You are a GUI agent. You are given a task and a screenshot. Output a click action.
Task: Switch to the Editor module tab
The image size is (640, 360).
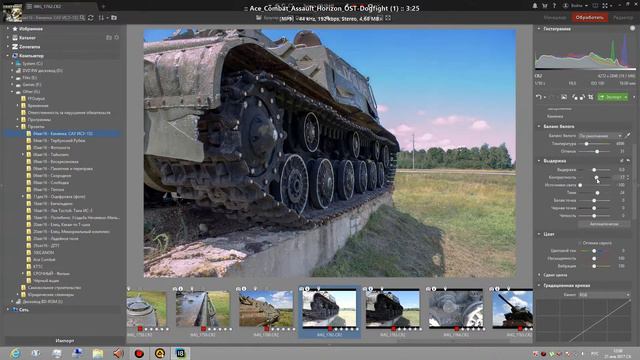pos(623,18)
